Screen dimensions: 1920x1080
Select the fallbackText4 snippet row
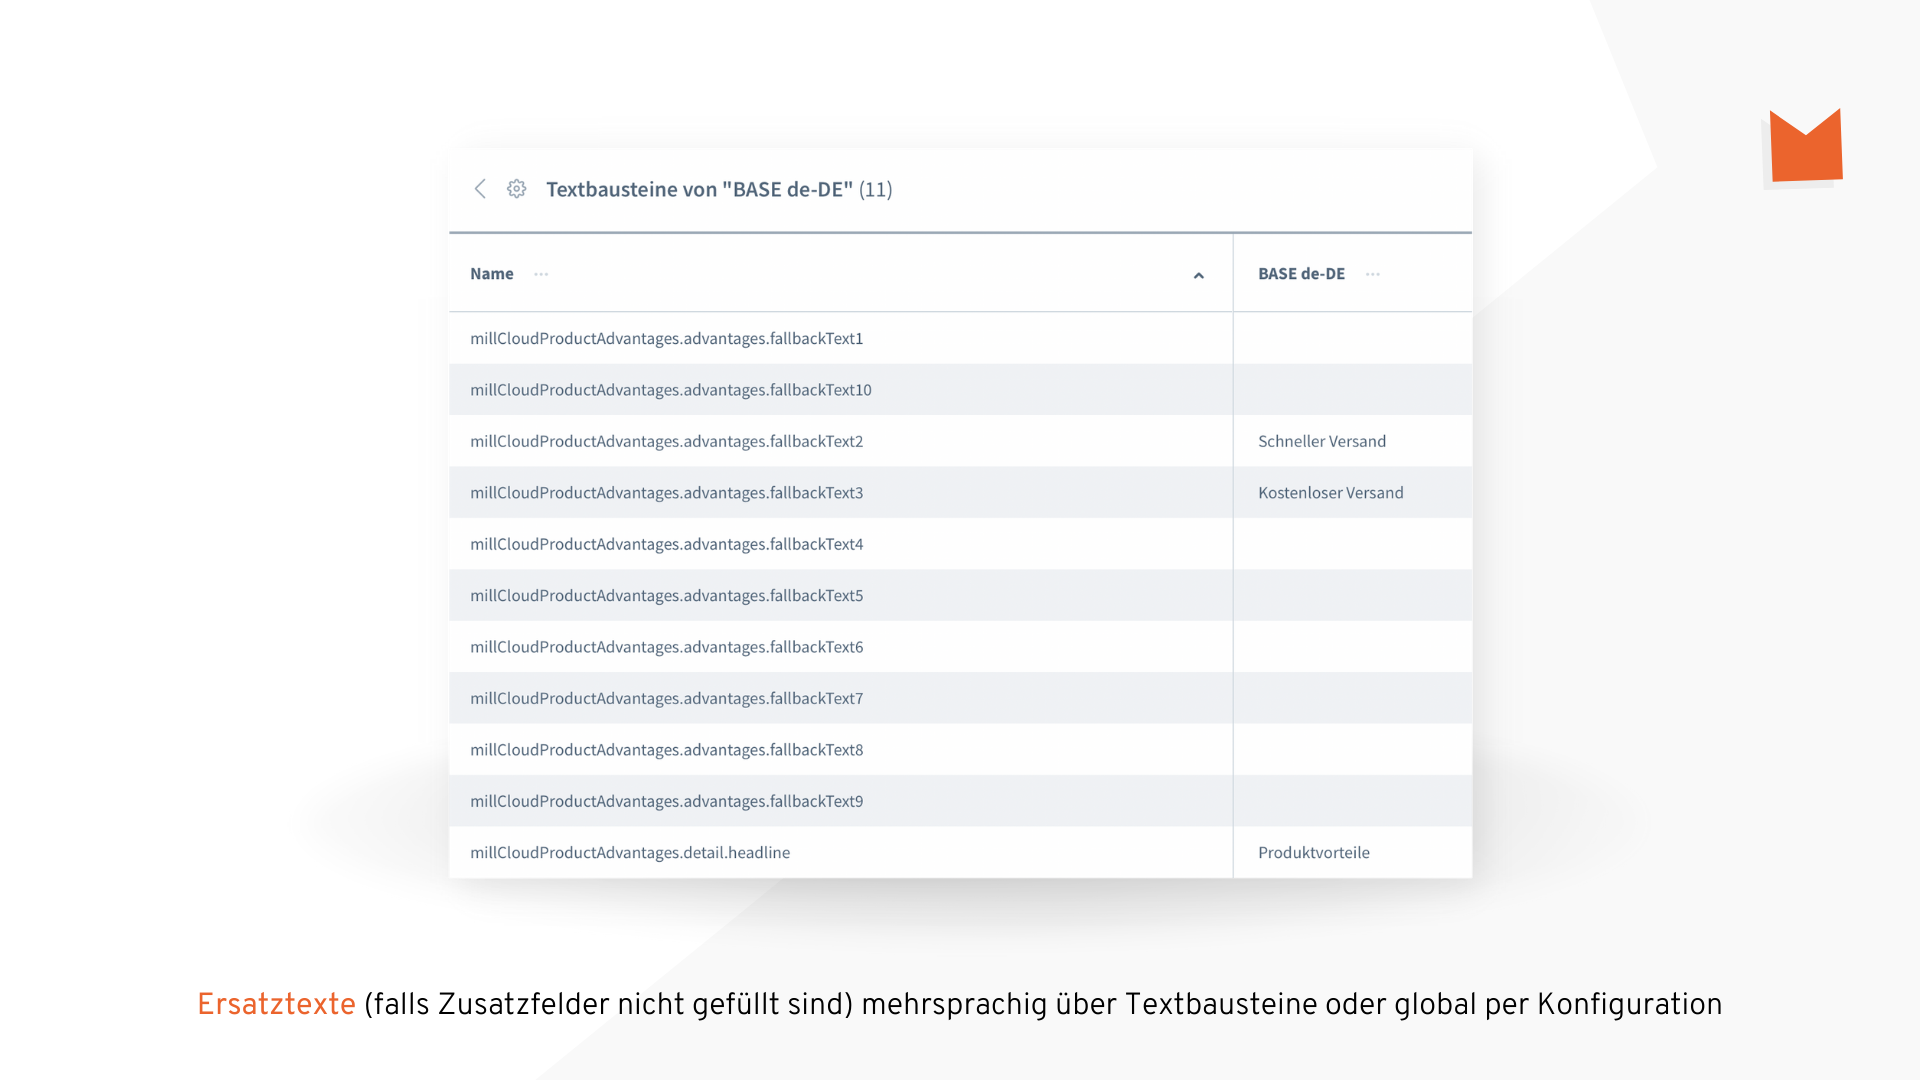(960, 544)
